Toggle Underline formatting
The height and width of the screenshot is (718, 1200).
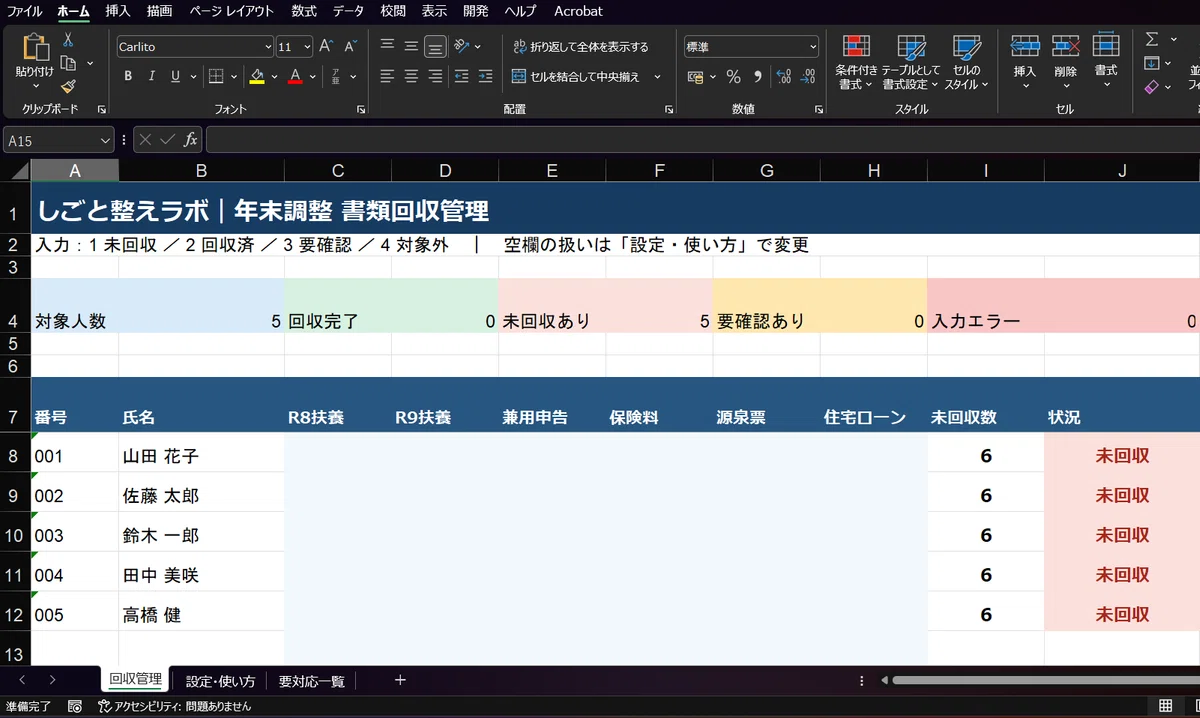176,76
